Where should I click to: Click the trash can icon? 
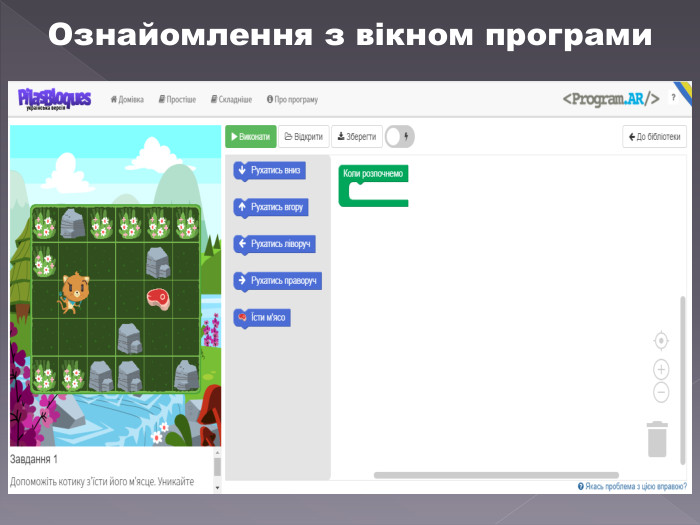[658, 439]
